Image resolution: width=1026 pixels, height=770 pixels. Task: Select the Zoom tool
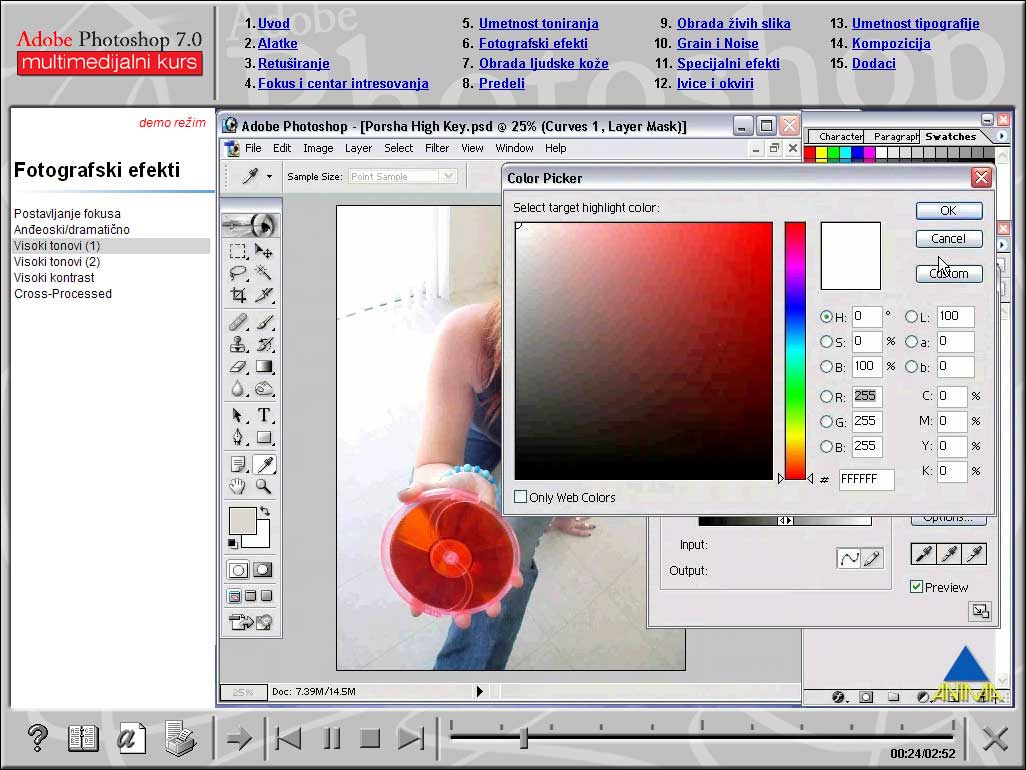tap(262, 487)
